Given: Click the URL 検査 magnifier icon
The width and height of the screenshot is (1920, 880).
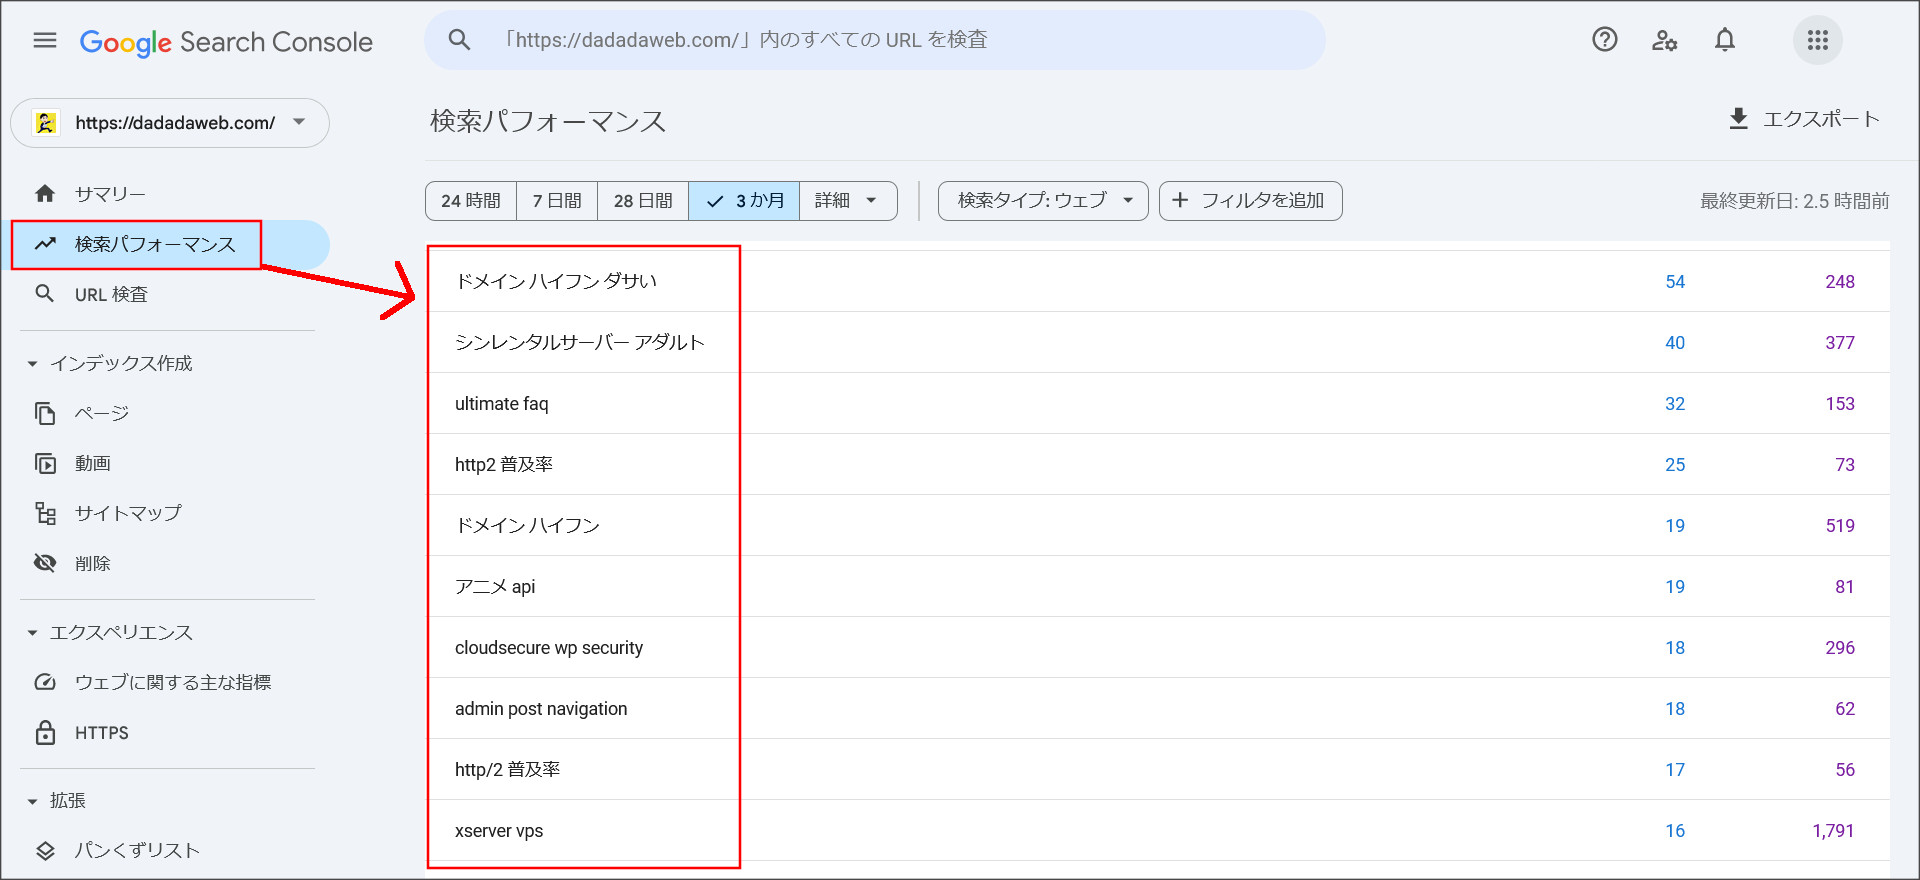Looking at the screenshot, I should point(45,294).
